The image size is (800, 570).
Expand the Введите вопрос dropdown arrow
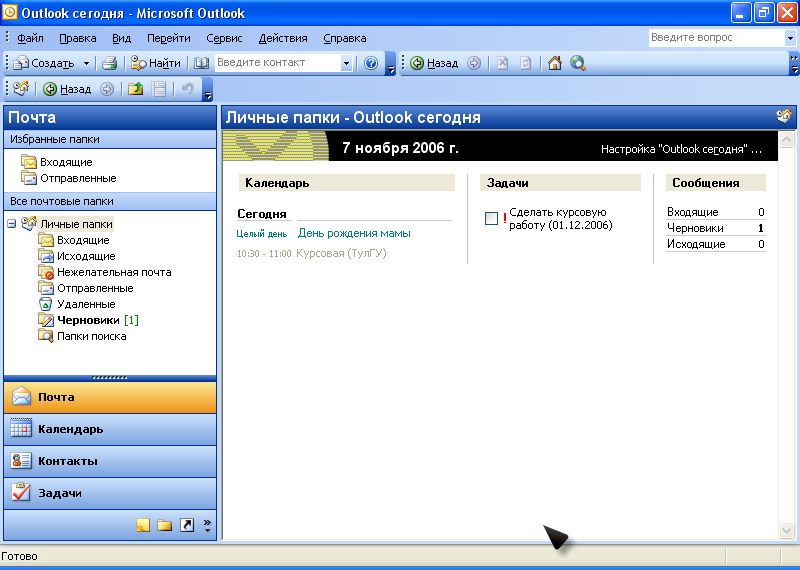coord(790,38)
